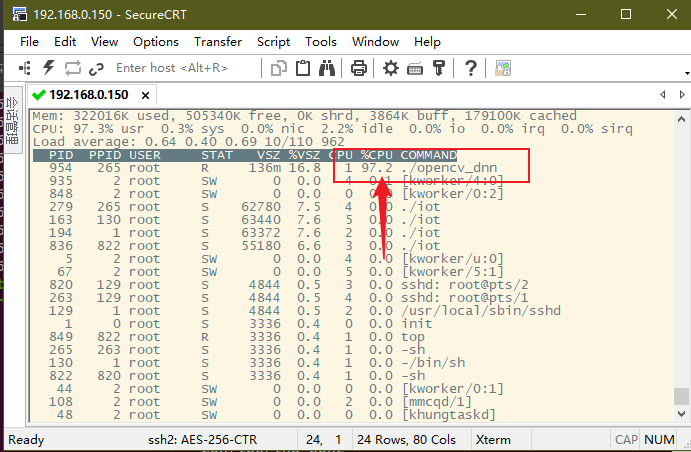The image size is (691, 452).
Task: Click the Public Key Assistant key icon
Action: [439, 68]
